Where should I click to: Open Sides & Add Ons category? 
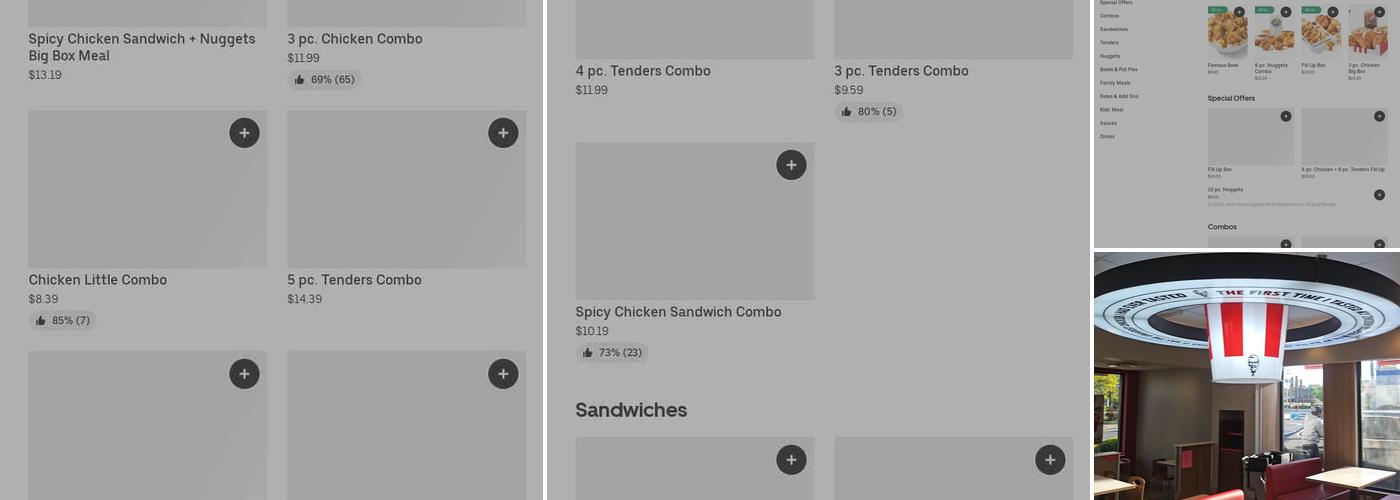coord(1119,96)
